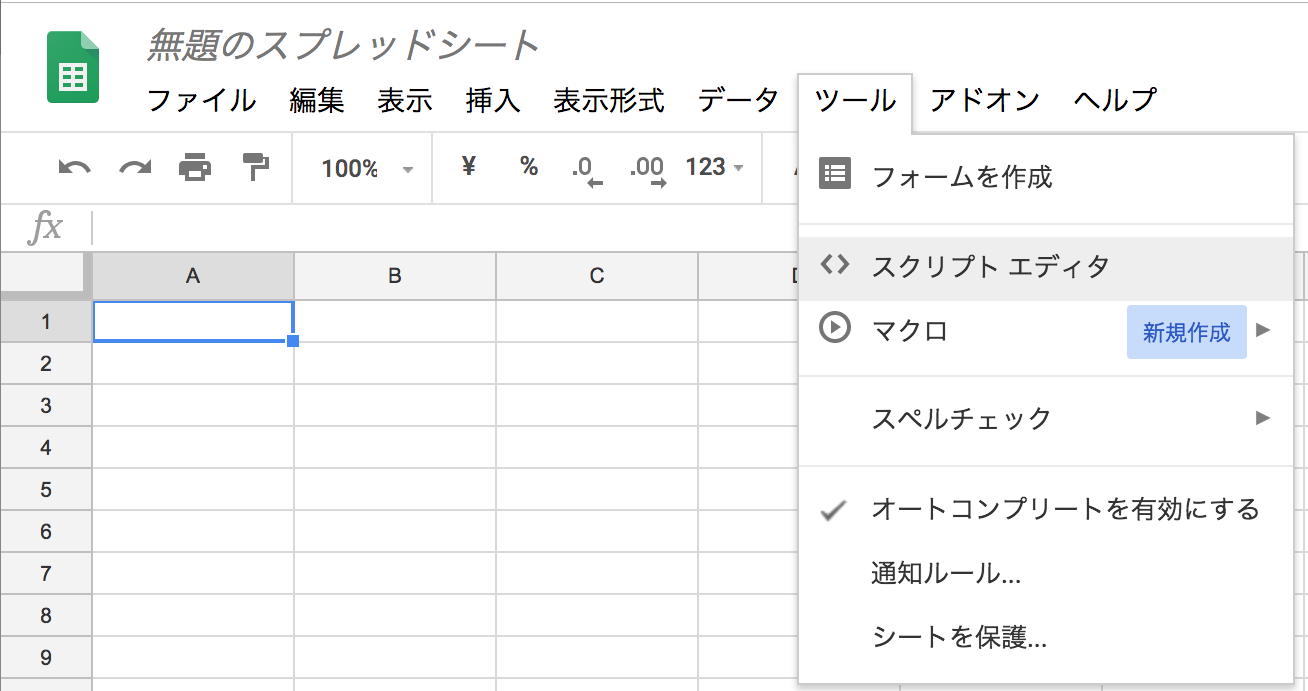Open the ファイル menu
Viewport: 1308px width, 691px height.
click(201, 100)
